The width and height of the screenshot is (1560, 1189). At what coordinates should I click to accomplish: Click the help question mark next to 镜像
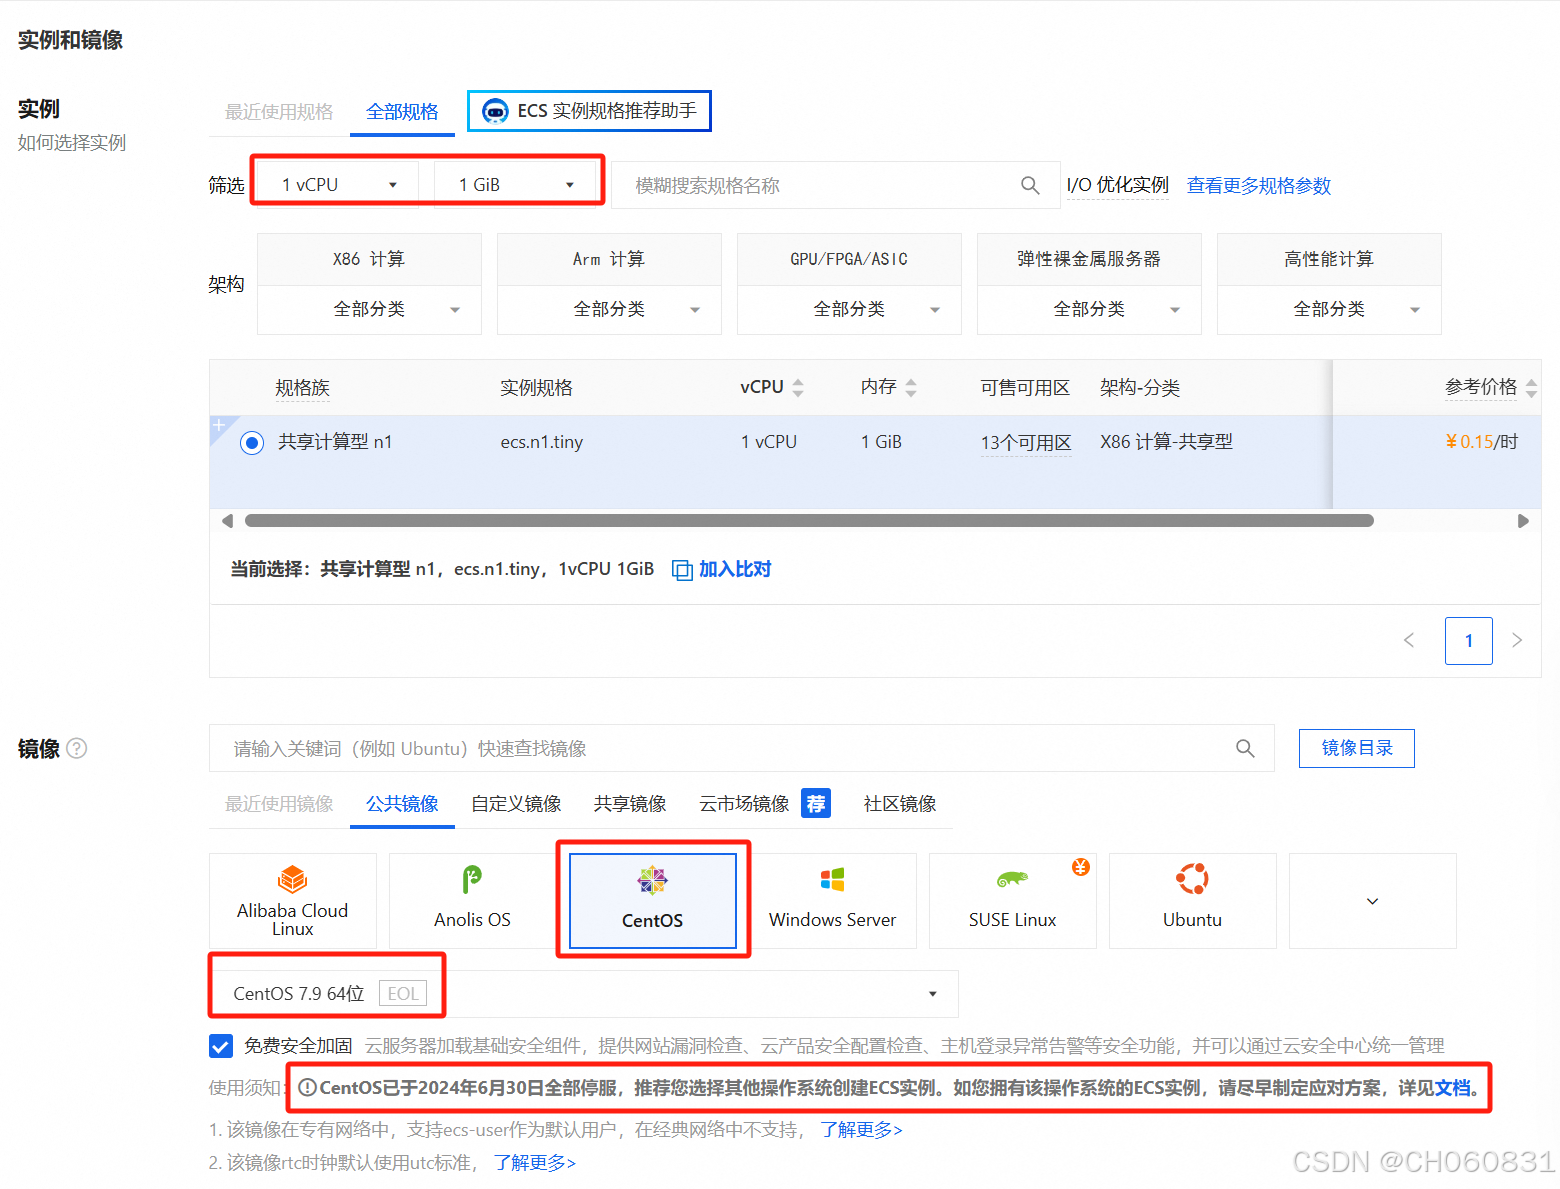tap(77, 748)
